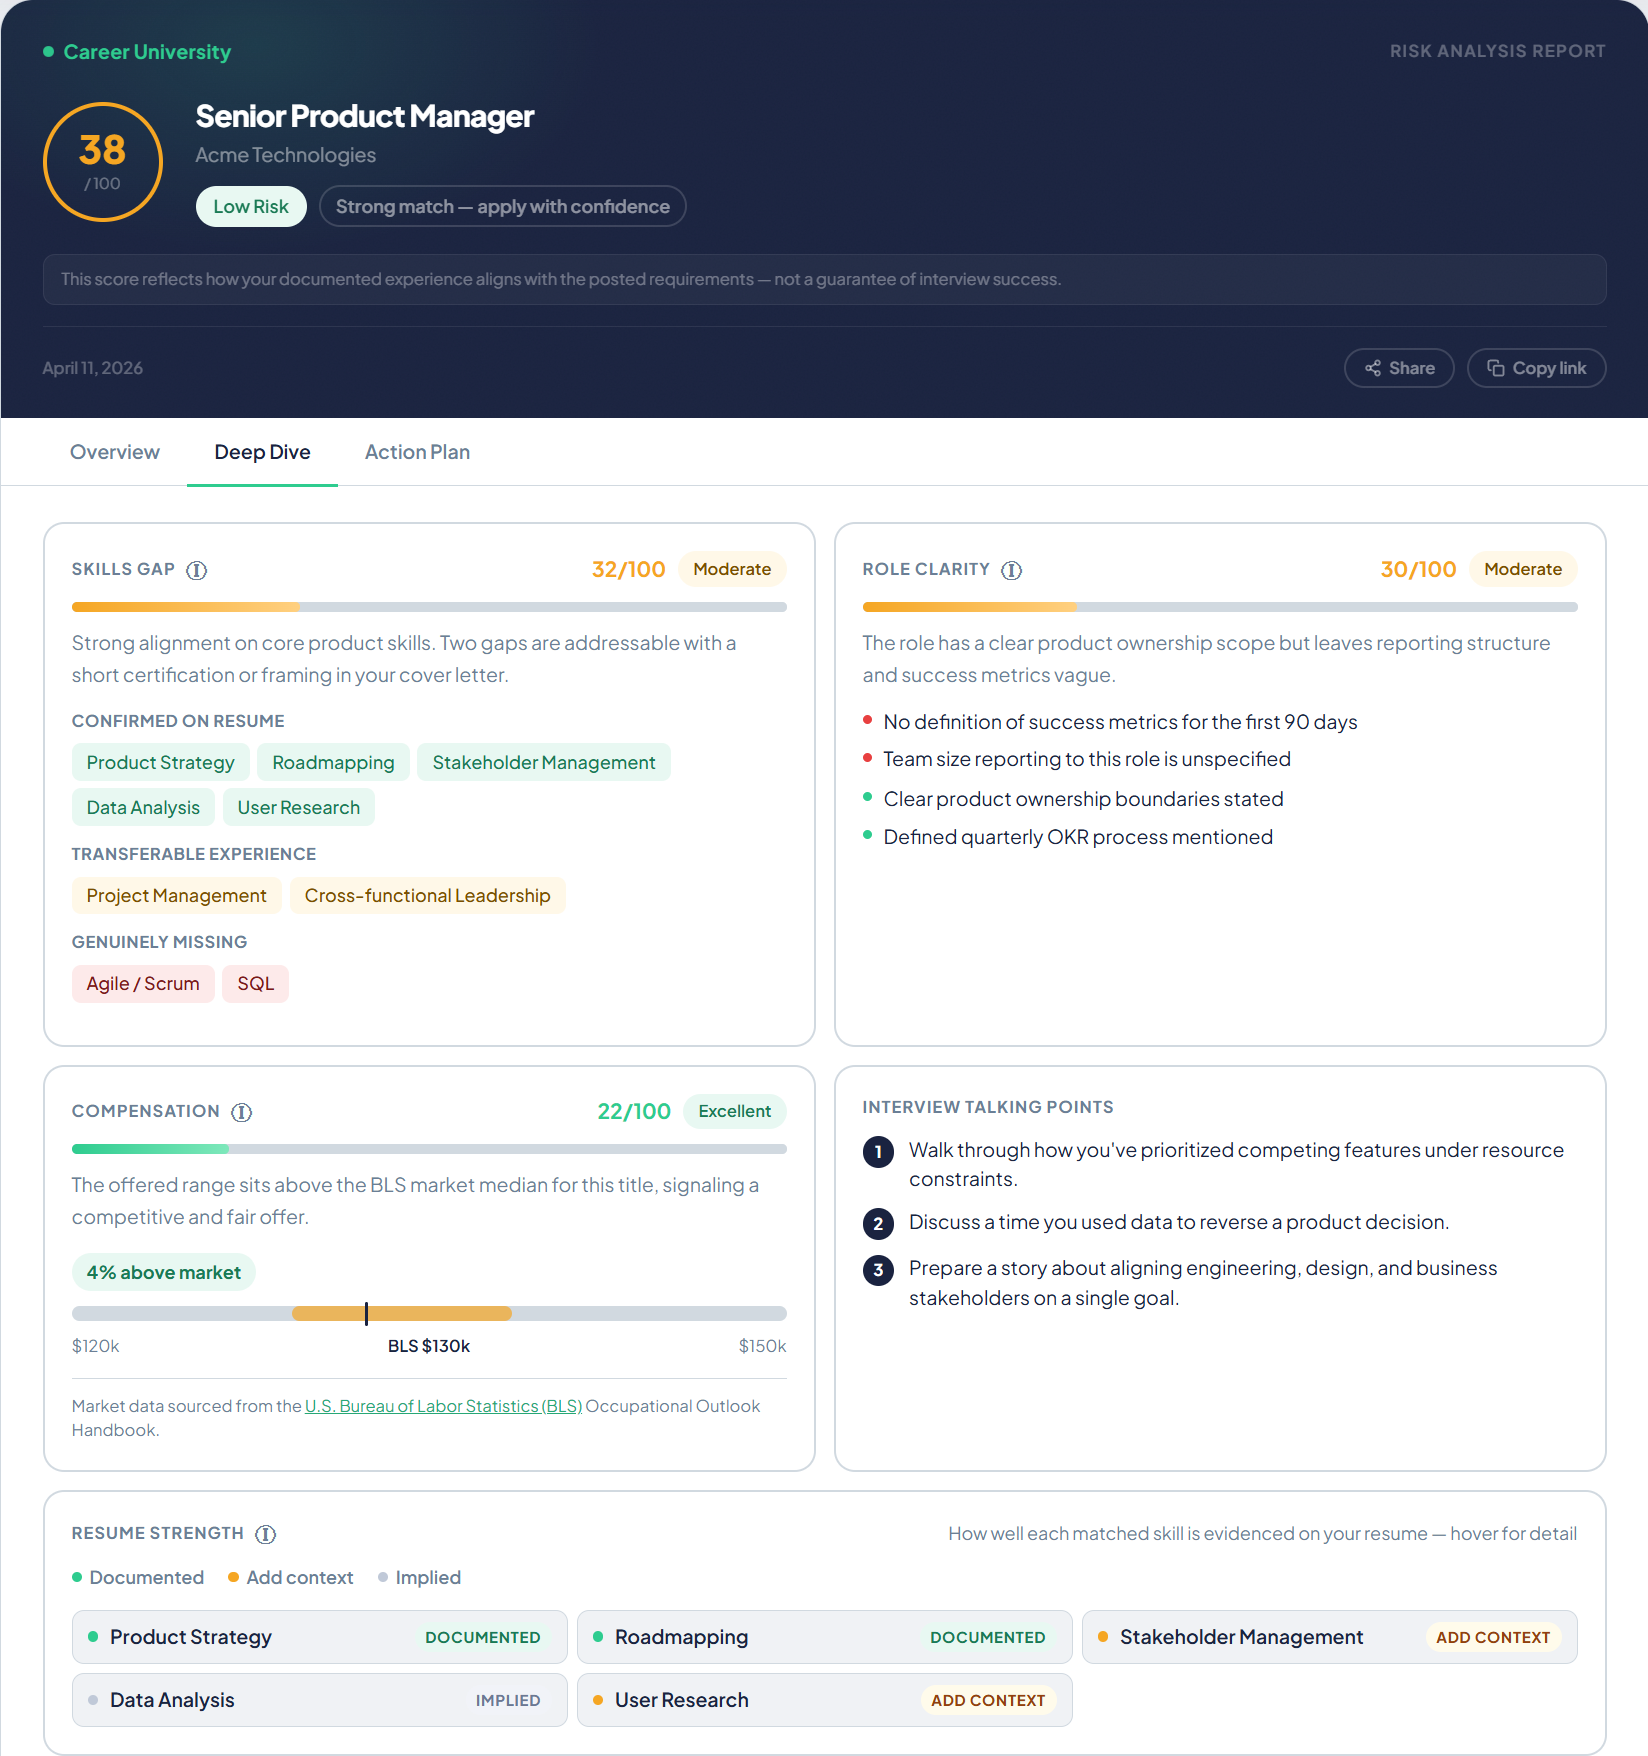Click the Acme Technologies company name
Image resolution: width=1648 pixels, height=1756 pixels.
tap(286, 155)
